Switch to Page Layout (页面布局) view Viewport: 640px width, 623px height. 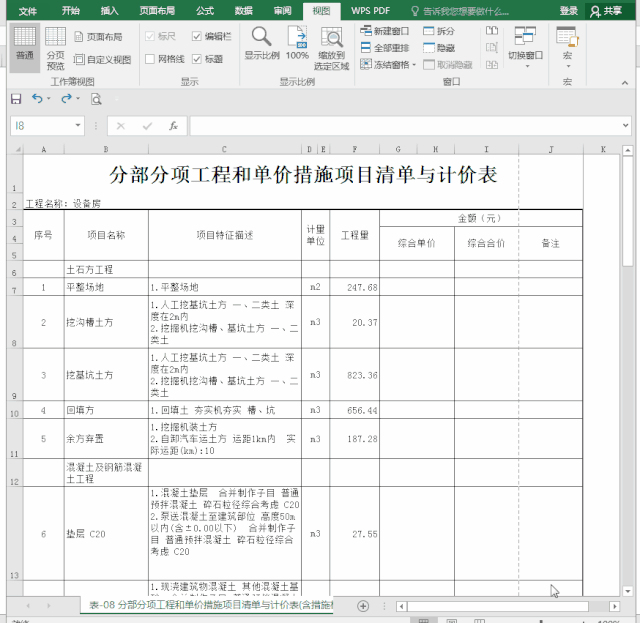click(98, 37)
